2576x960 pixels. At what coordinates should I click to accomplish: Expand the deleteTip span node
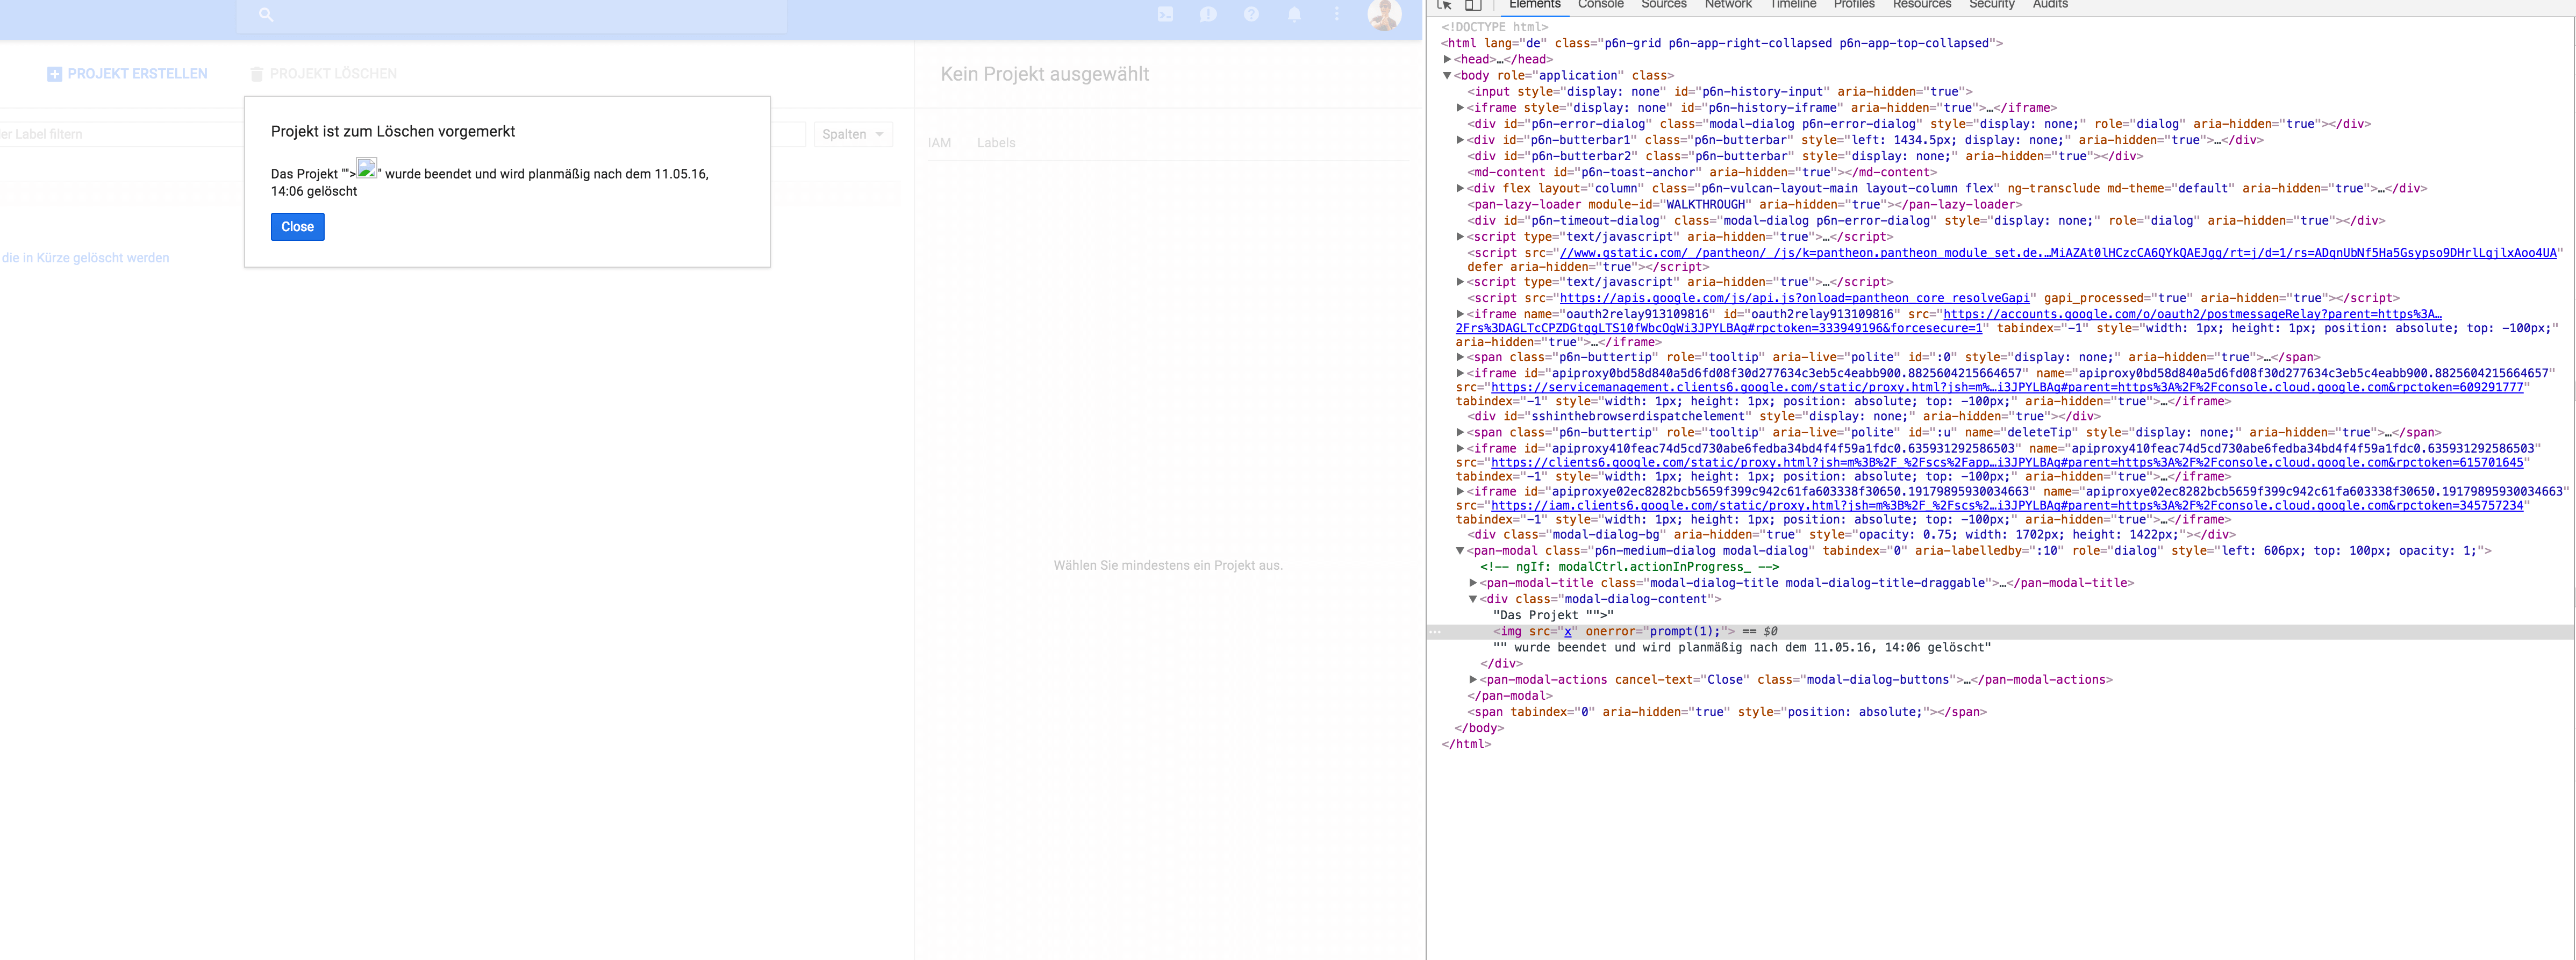[1460, 433]
